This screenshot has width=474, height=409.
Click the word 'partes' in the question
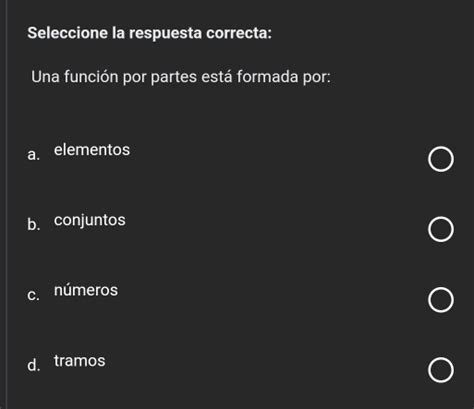point(174,77)
